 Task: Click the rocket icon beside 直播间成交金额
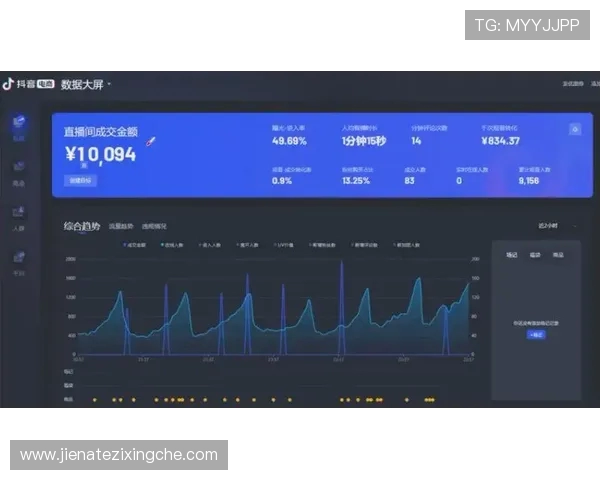151,144
